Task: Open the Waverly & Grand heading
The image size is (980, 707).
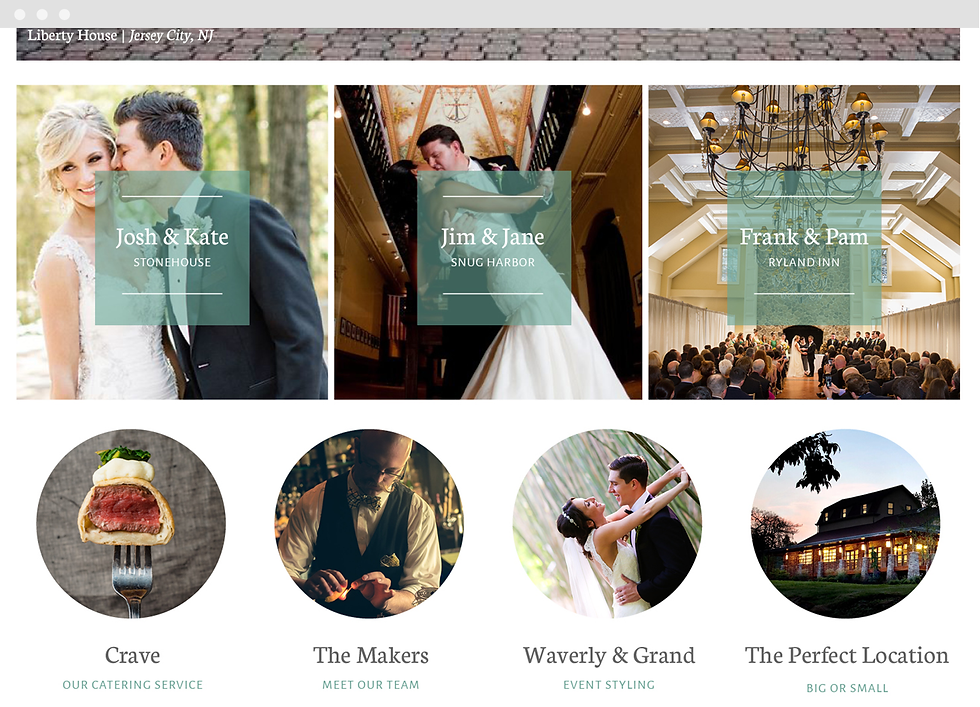Action: (609, 655)
